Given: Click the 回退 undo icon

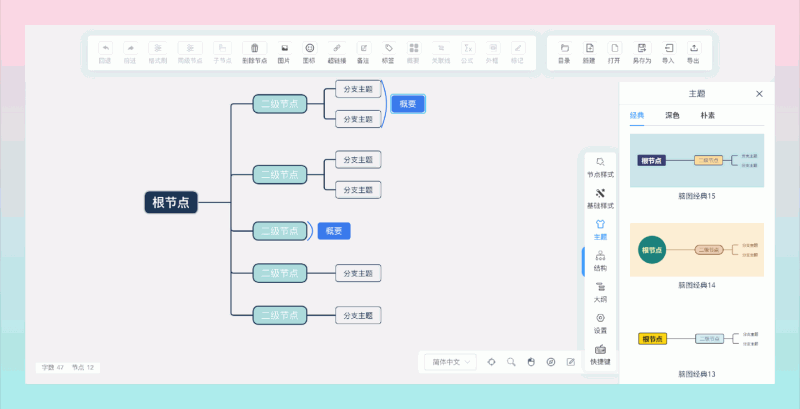Looking at the screenshot, I should pos(105,48).
